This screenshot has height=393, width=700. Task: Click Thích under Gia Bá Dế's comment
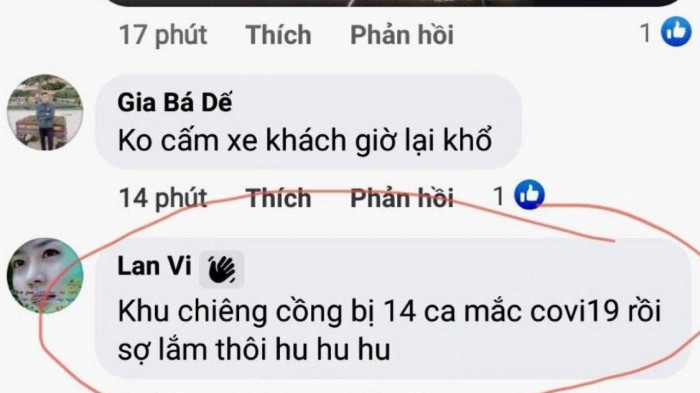(278, 198)
